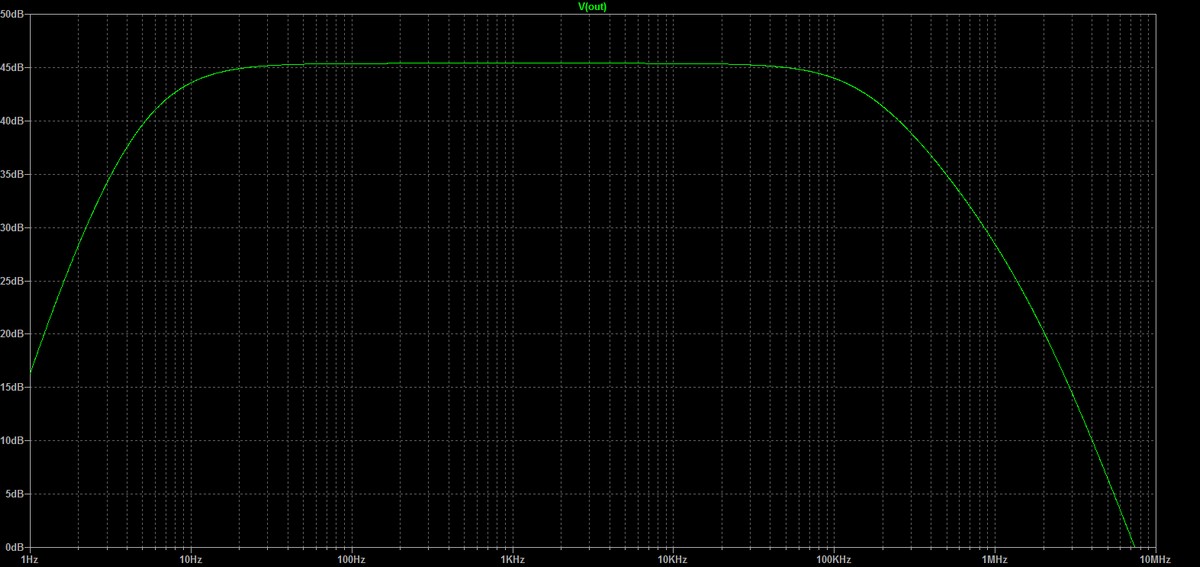Click the 40dB vertical axis label
The width and height of the screenshot is (1200, 567).
13,121
